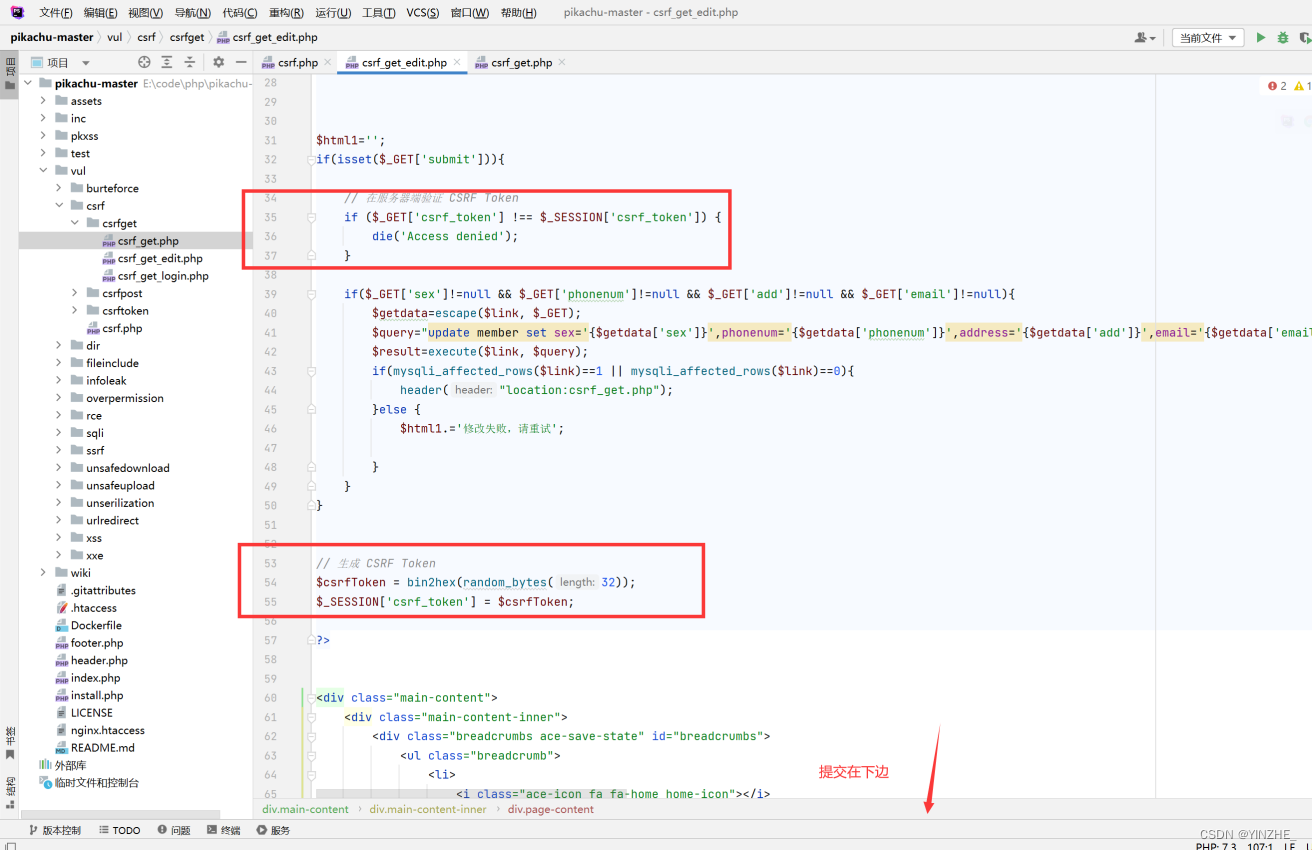The width and height of the screenshot is (1312, 850).
Task: Open project panel settings gear
Action: pyautogui.click(x=219, y=62)
